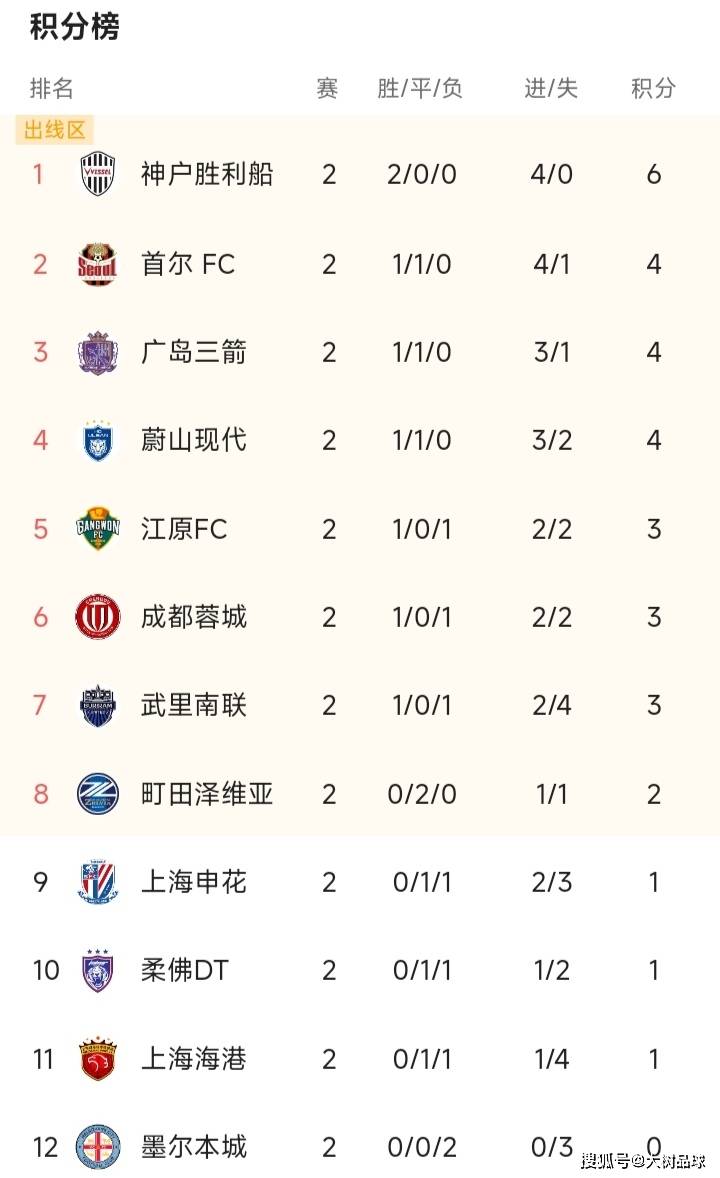Select the Ulsan Hyundai tiger logo
The height and width of the screenshot is (1178, 720).
coord(97,440)
